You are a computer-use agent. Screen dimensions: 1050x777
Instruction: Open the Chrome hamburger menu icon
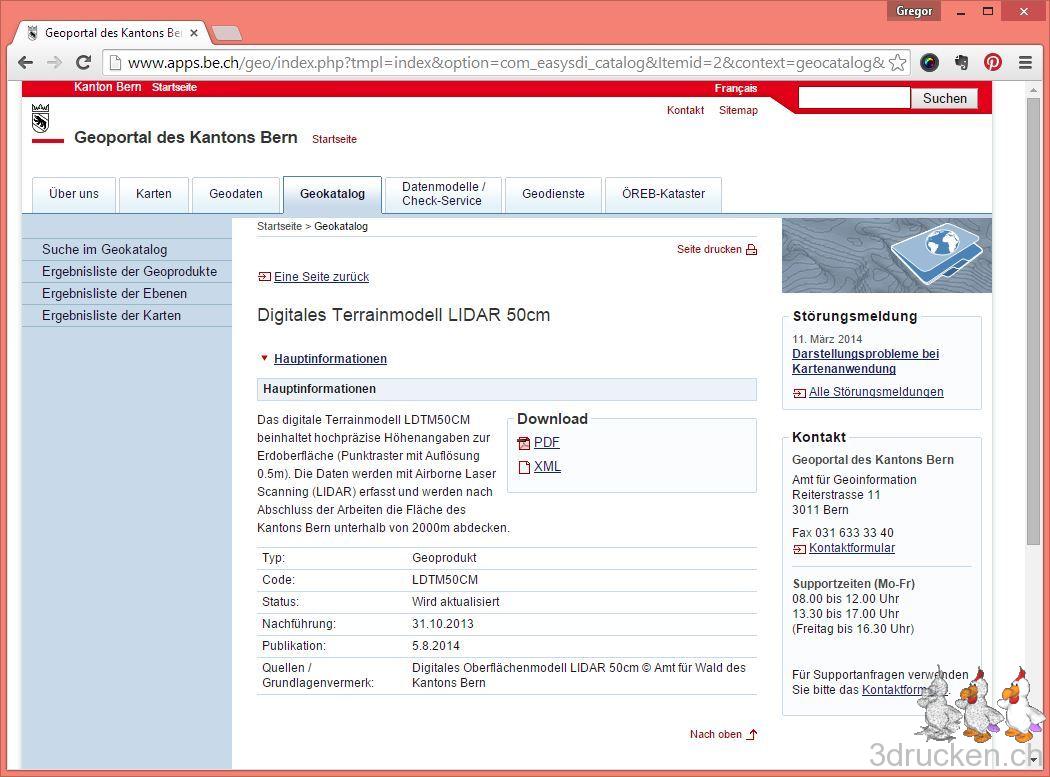[1026, 62]
